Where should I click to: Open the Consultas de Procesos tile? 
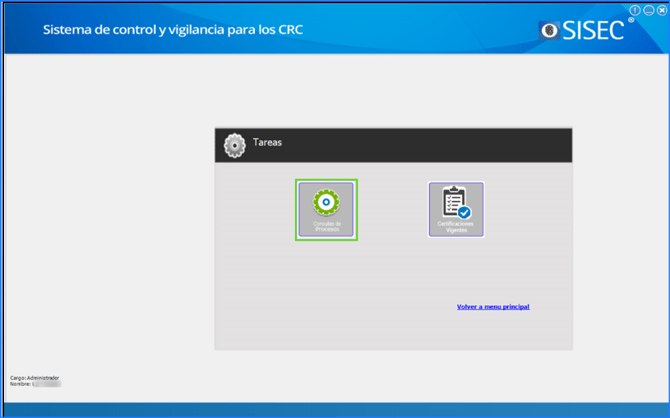pyautogui.click(x=326, y=209)
